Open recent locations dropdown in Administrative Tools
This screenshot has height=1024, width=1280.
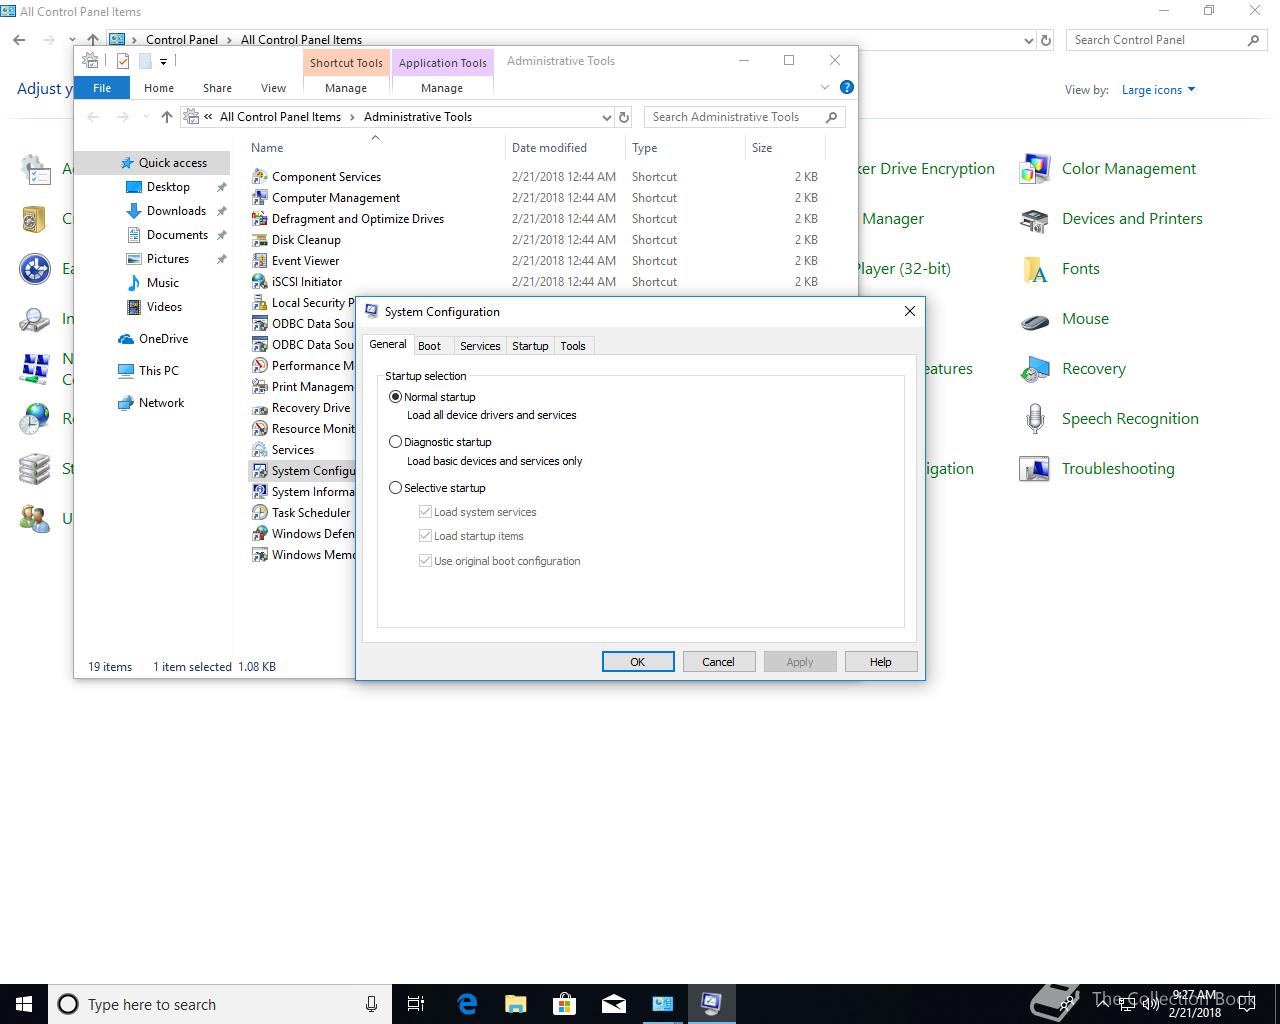[x=146, y=117]
